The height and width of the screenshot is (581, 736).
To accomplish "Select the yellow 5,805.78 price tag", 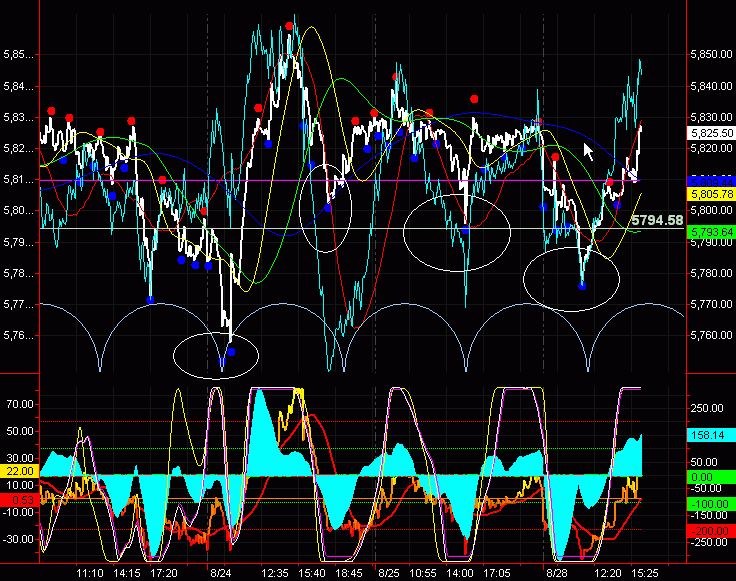I will [711, 194].
